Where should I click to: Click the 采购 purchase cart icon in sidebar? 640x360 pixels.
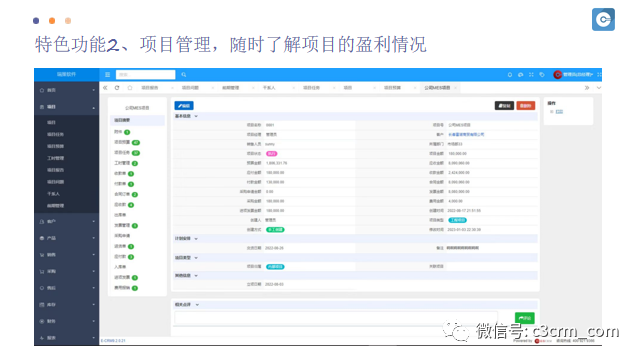point(42,271)
